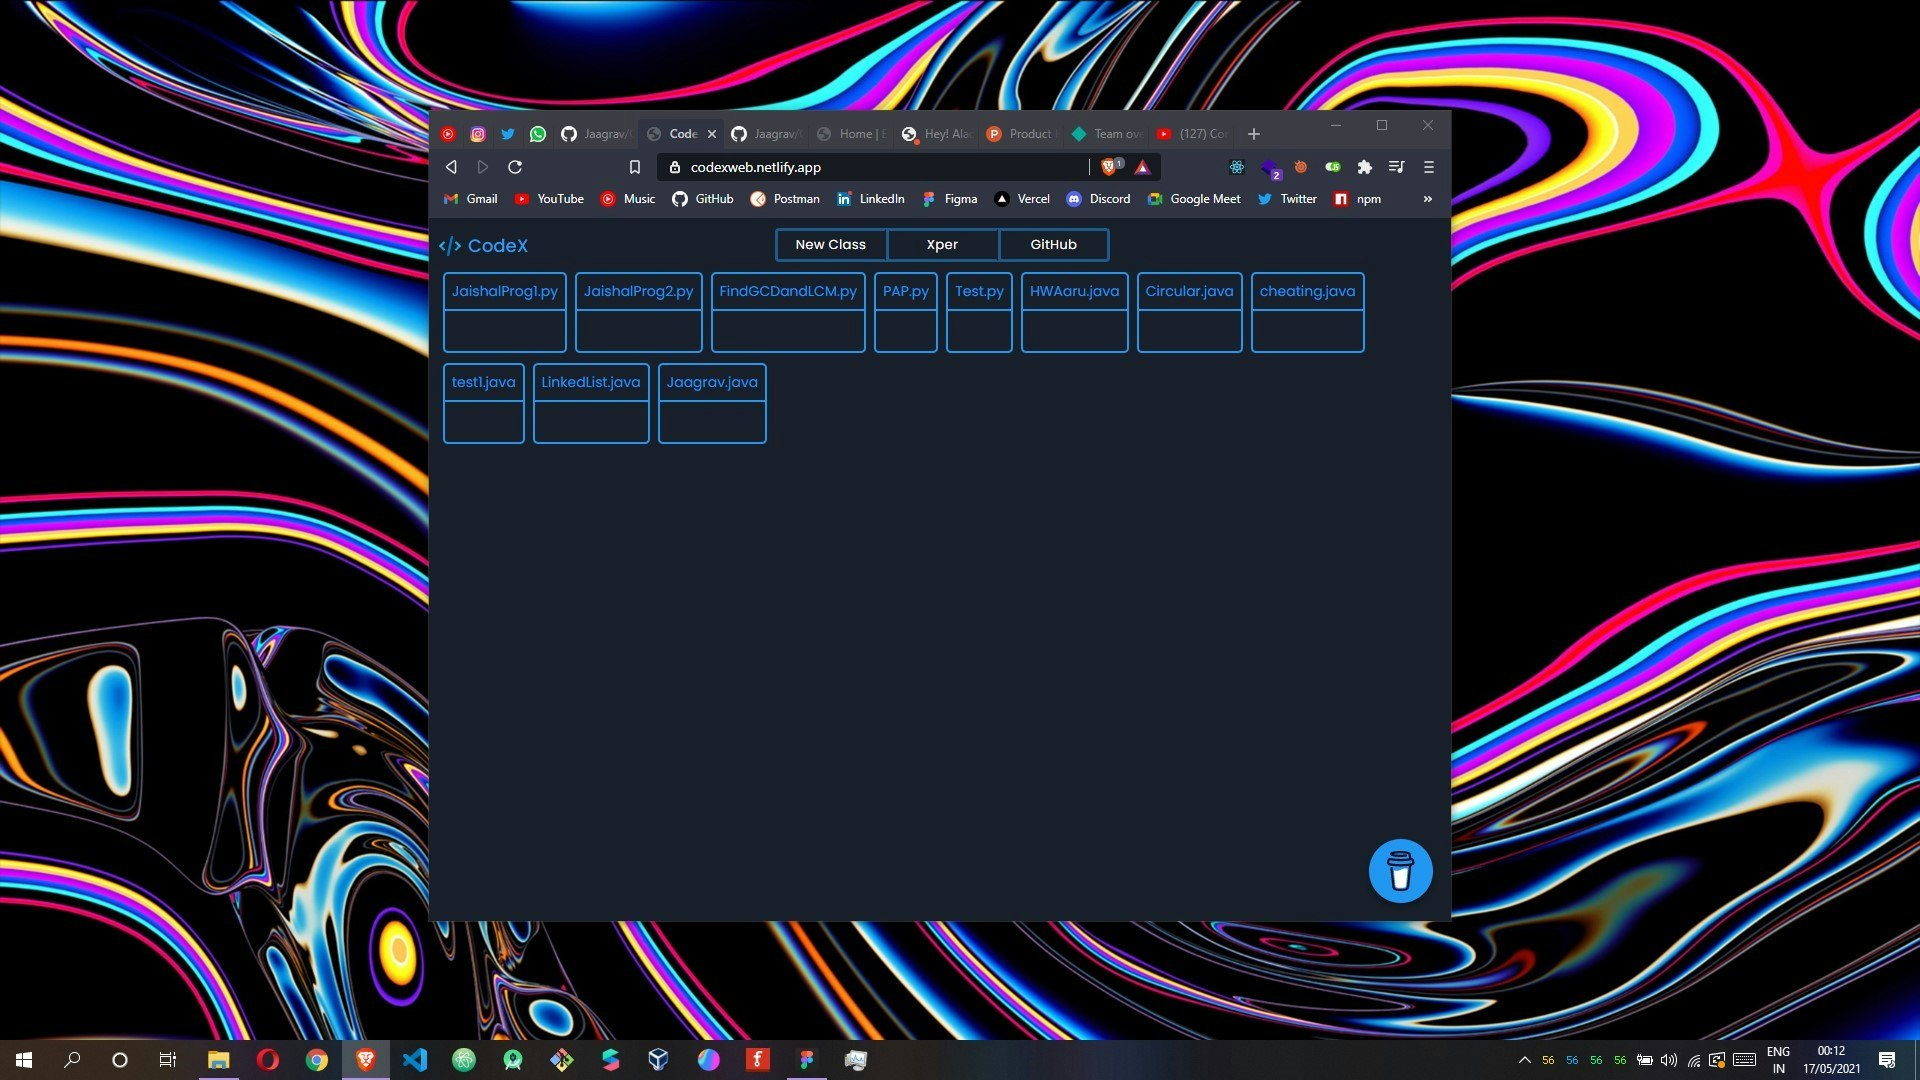The width and height of the screenshot is (1920, 1080).
Task: Reload the current page
Action: click(515, 167)
